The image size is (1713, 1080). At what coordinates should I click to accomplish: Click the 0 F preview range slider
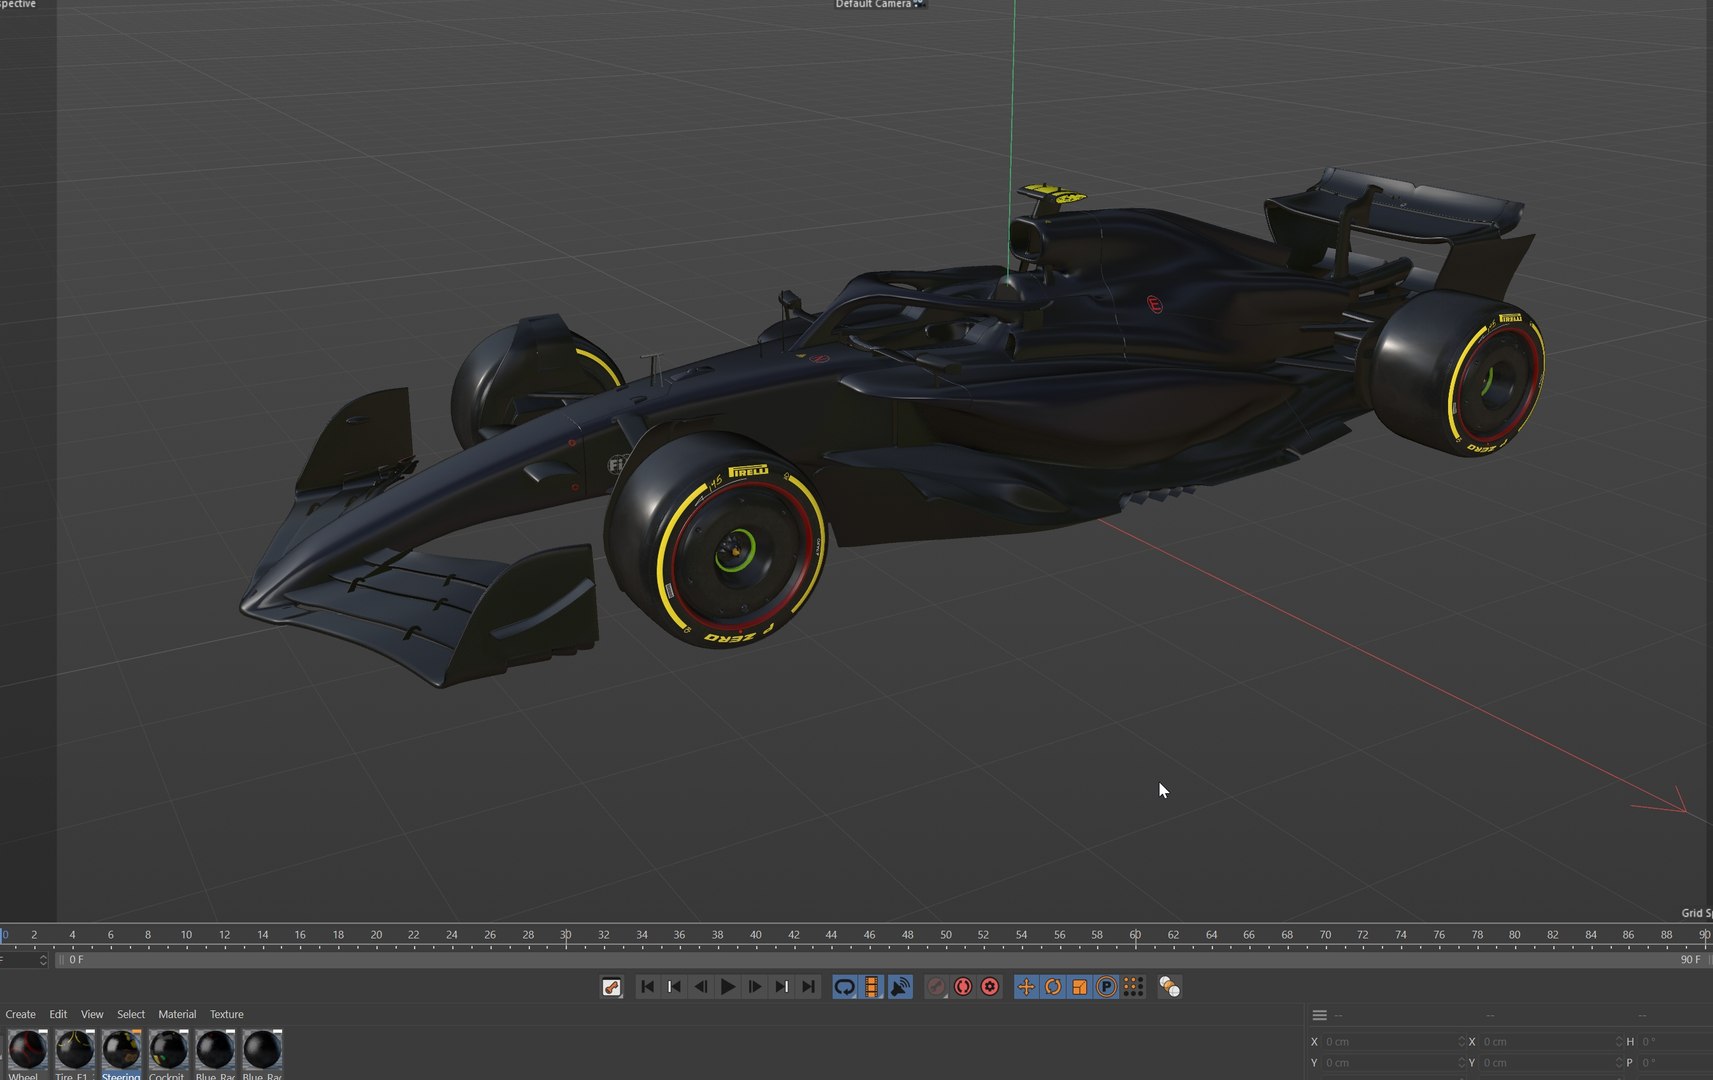click(884, 960)
